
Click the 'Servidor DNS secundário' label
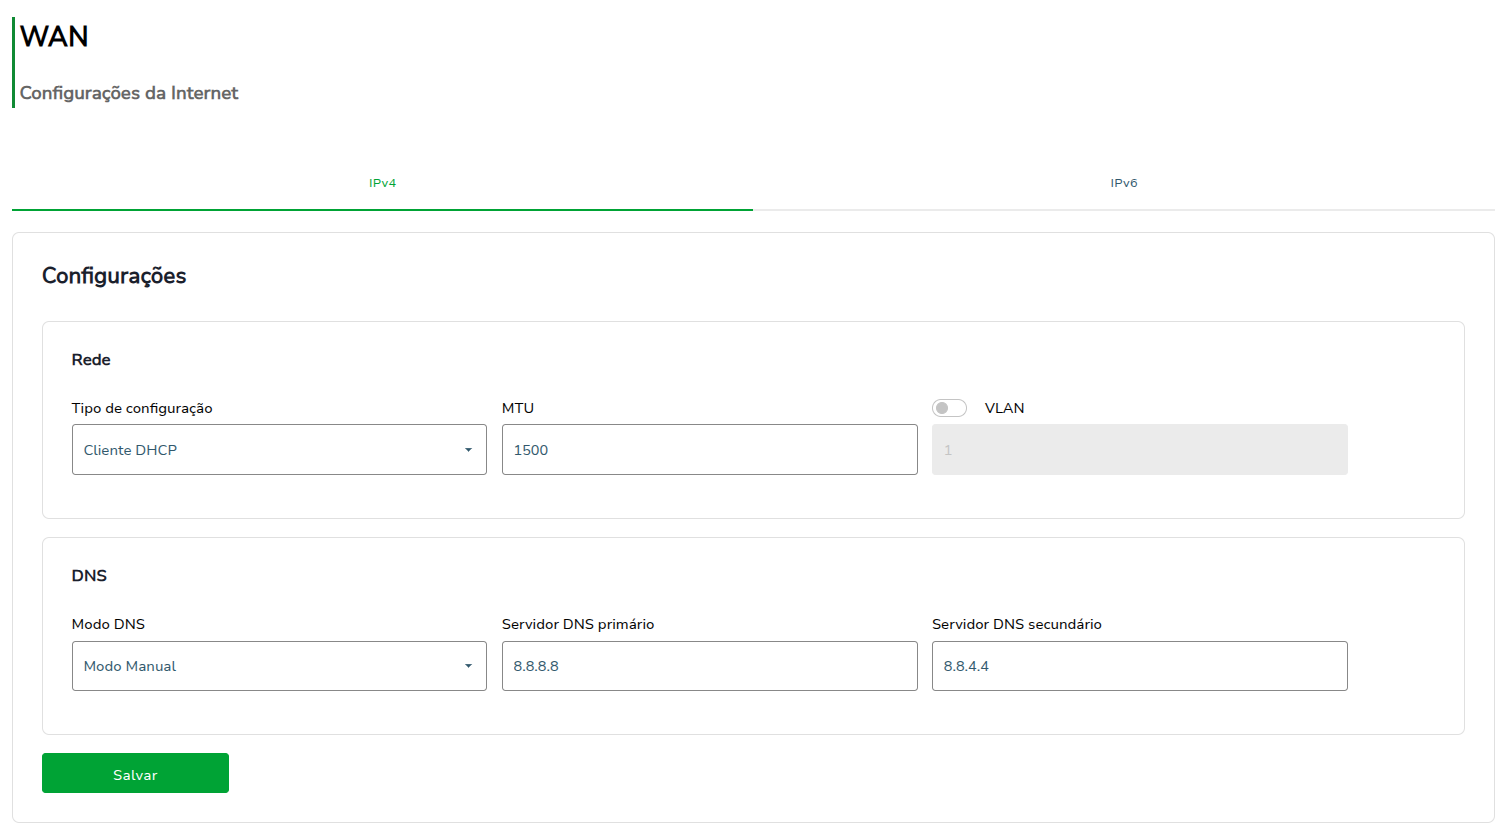coord(1017,624)
